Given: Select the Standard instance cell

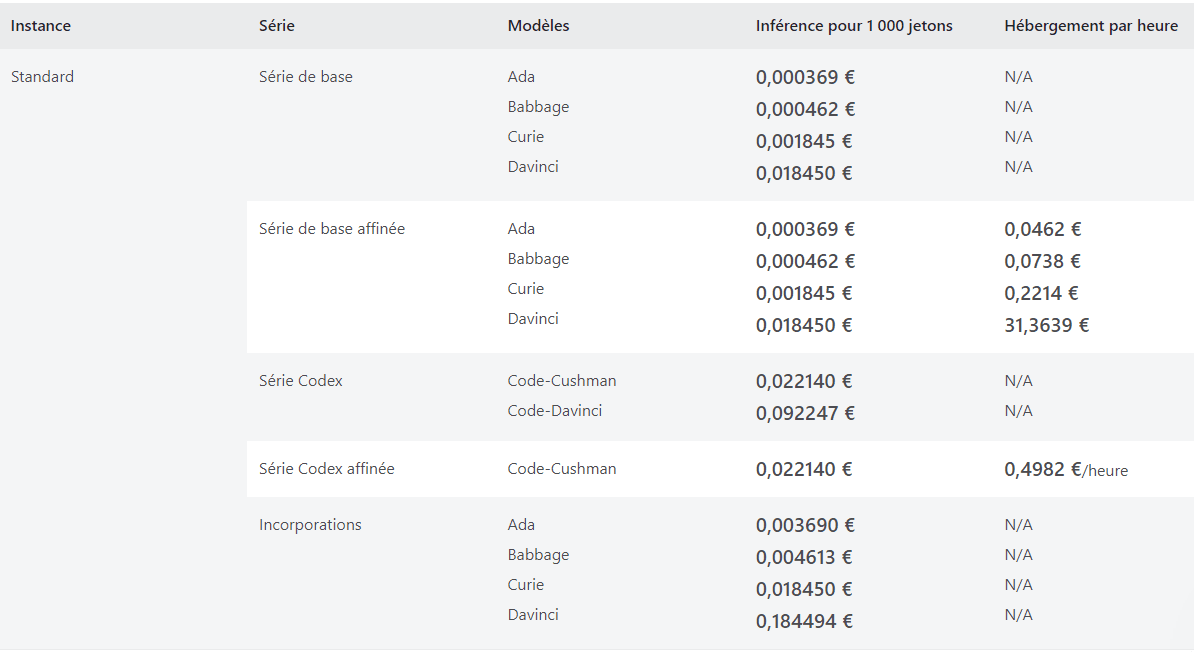Looking at the screenshot, I should (42, 77).
